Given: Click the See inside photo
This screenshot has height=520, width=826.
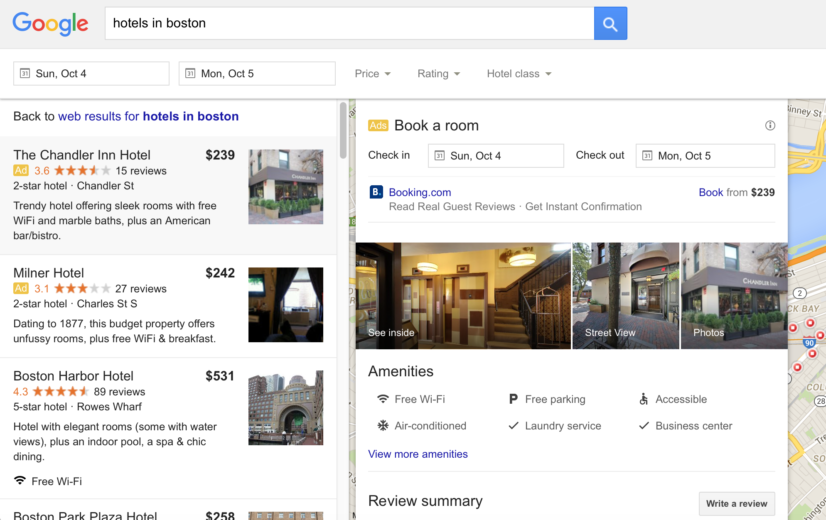Looking at the screenshot, I should 463,296.
